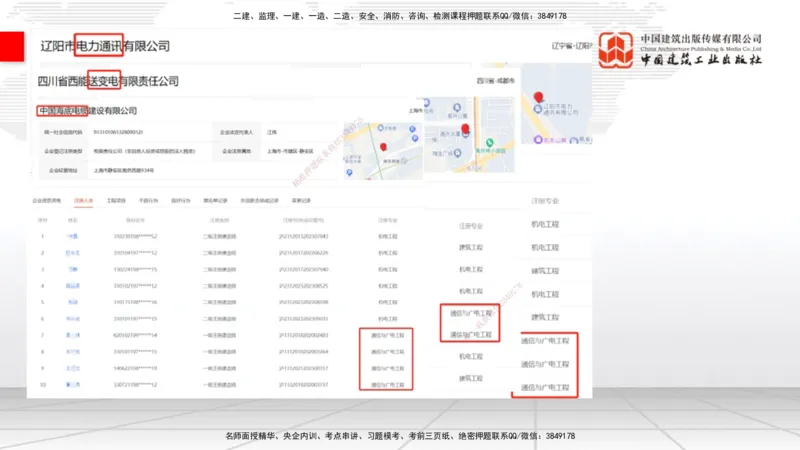Open the 失信联合惩戒记录 tab

pos(259,201)
